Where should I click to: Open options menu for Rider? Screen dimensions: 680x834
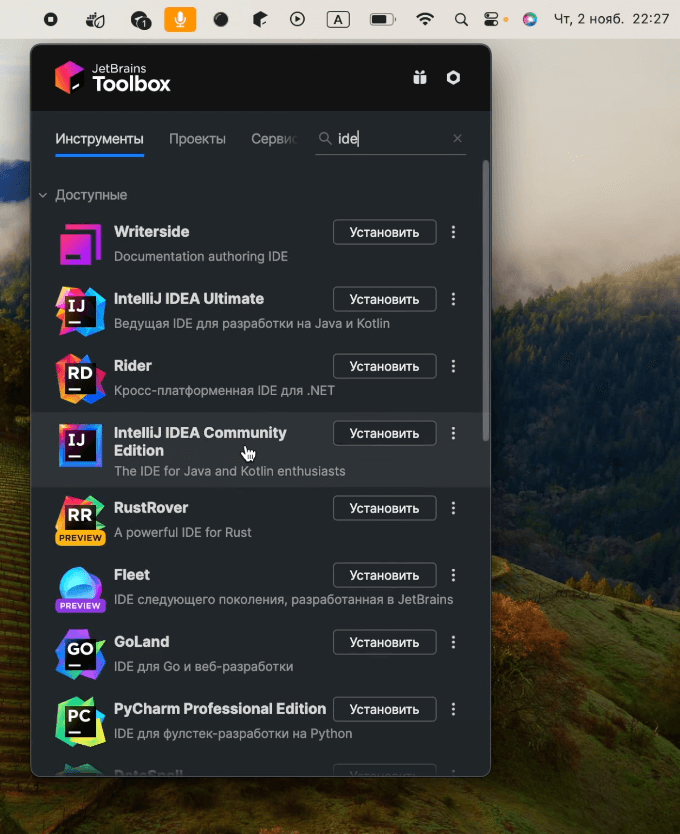453,366
